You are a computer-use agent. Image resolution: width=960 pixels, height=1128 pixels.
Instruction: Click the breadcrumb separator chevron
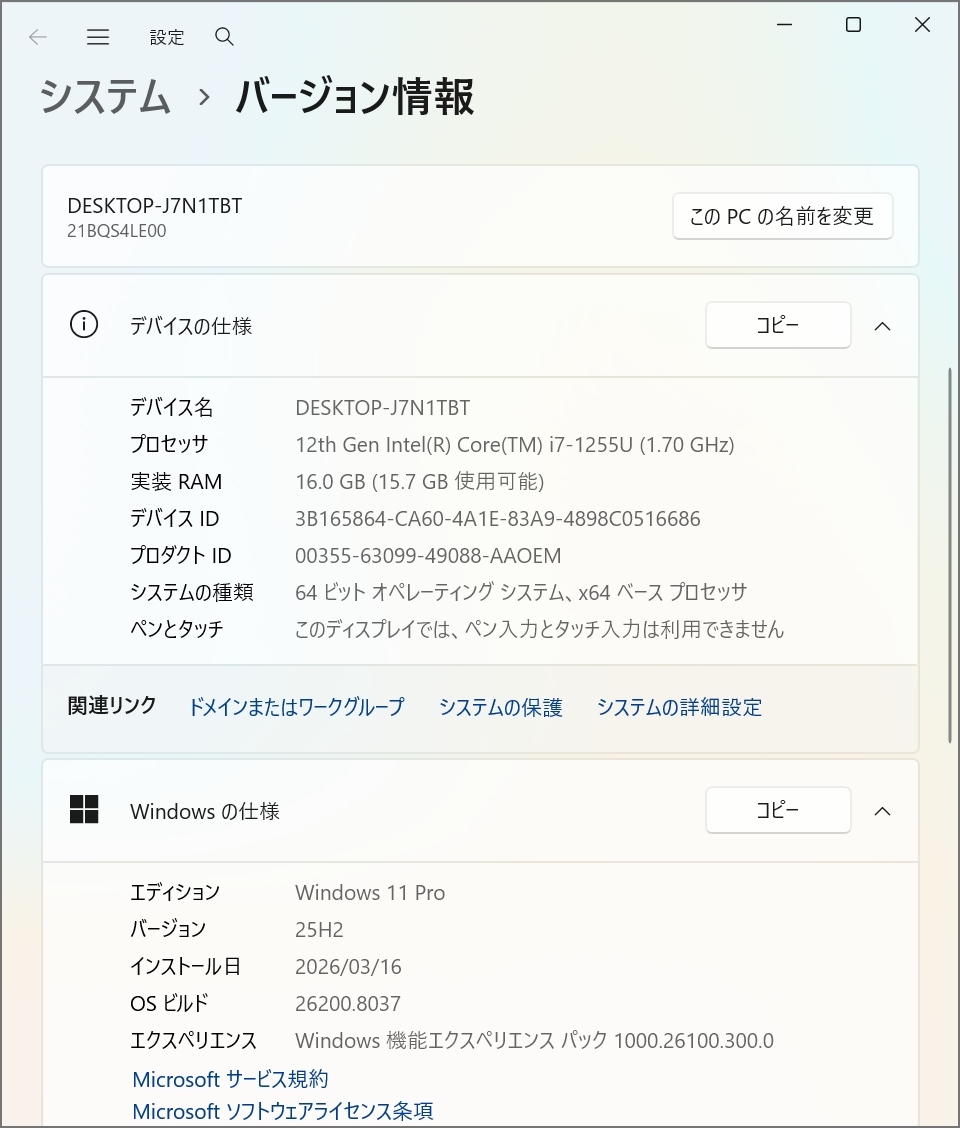204,98
